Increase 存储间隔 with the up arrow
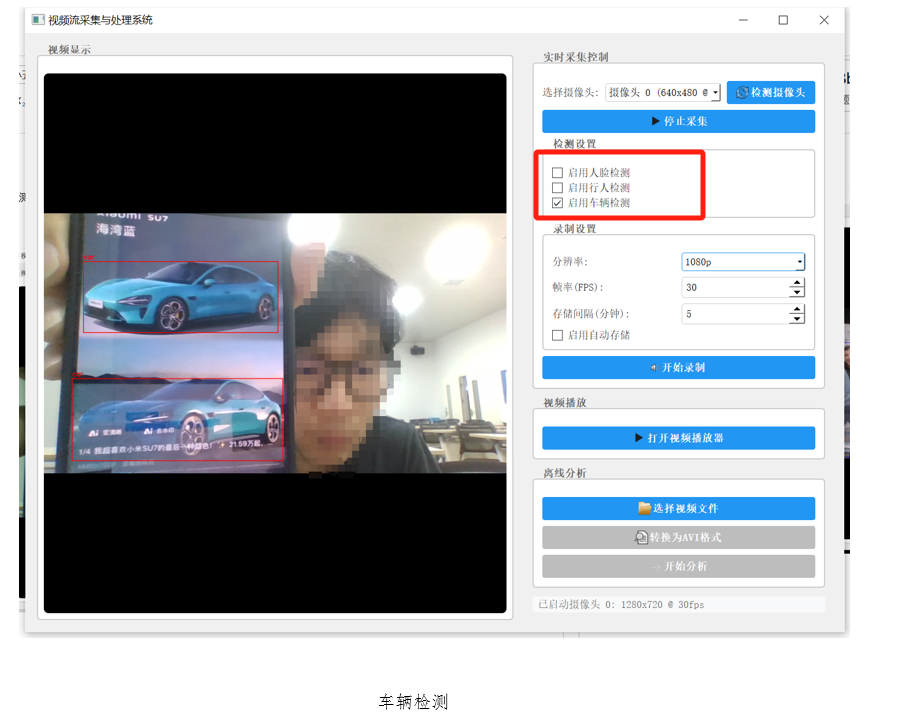 (797, 309)
